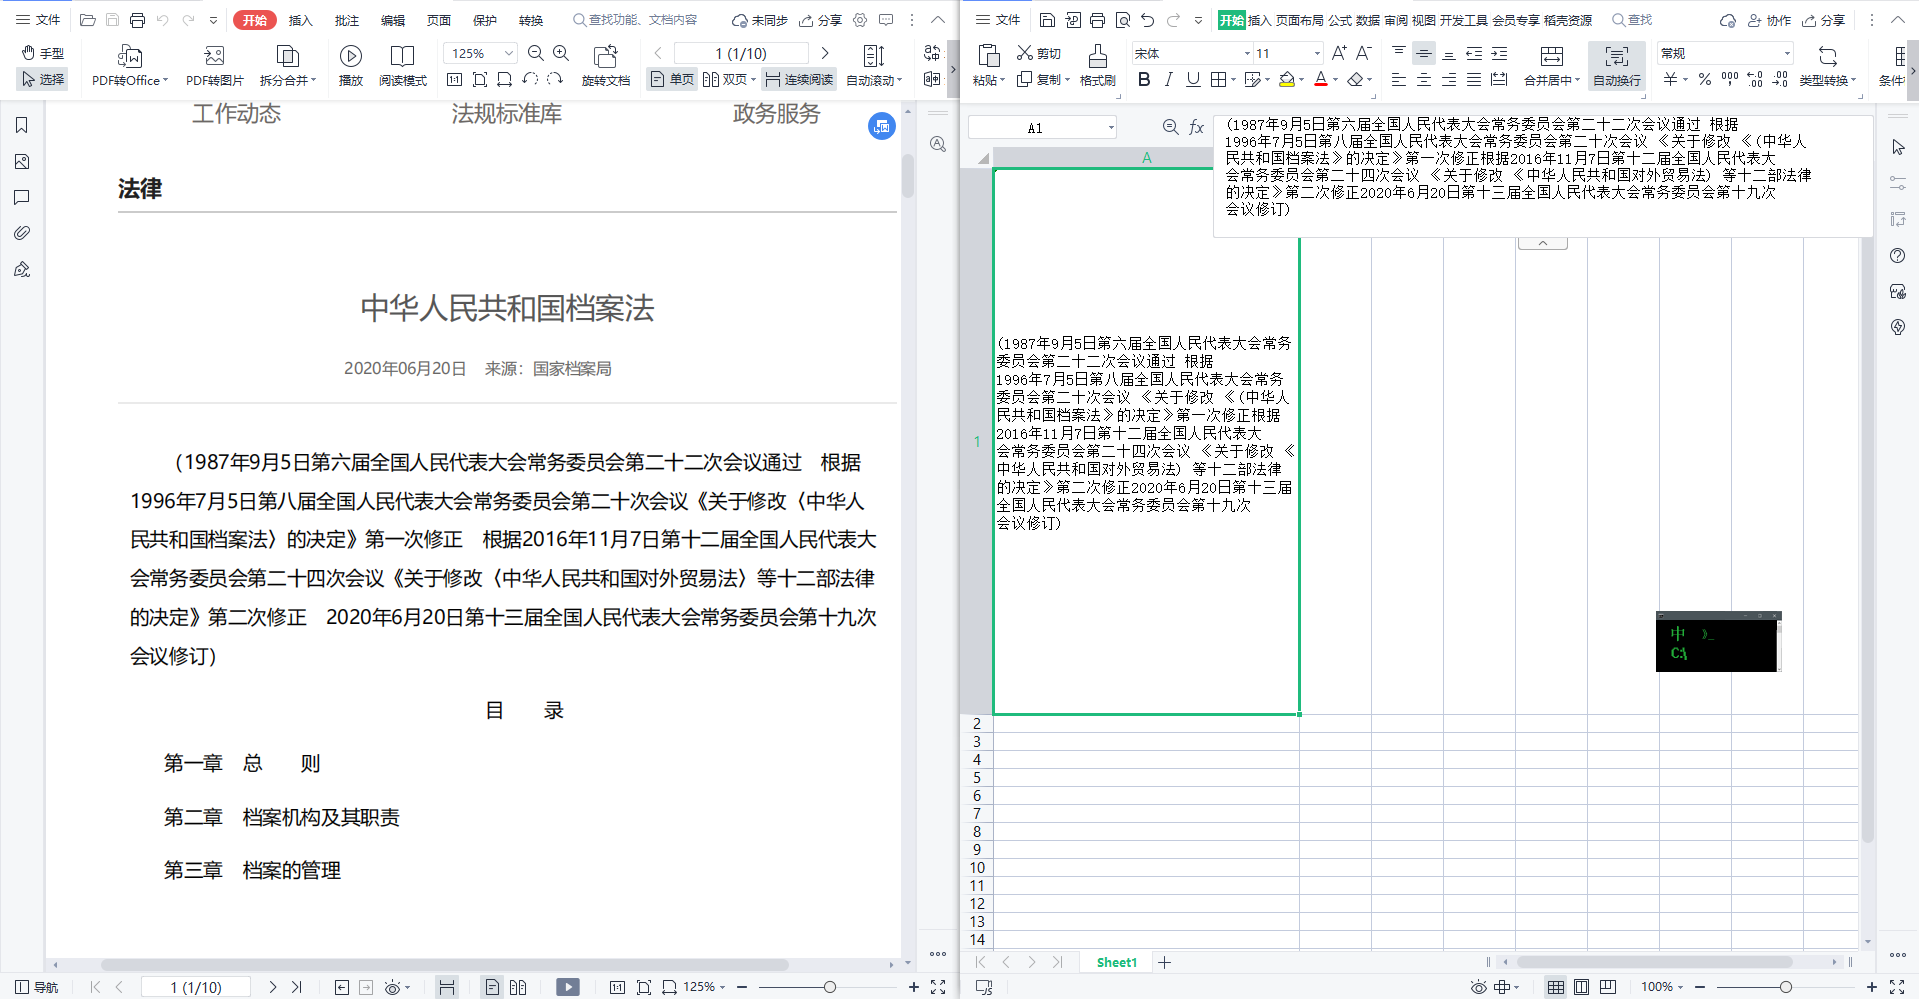Click the 协作 collaborate button
The image size is (1919, 999).
point(1769,20)
